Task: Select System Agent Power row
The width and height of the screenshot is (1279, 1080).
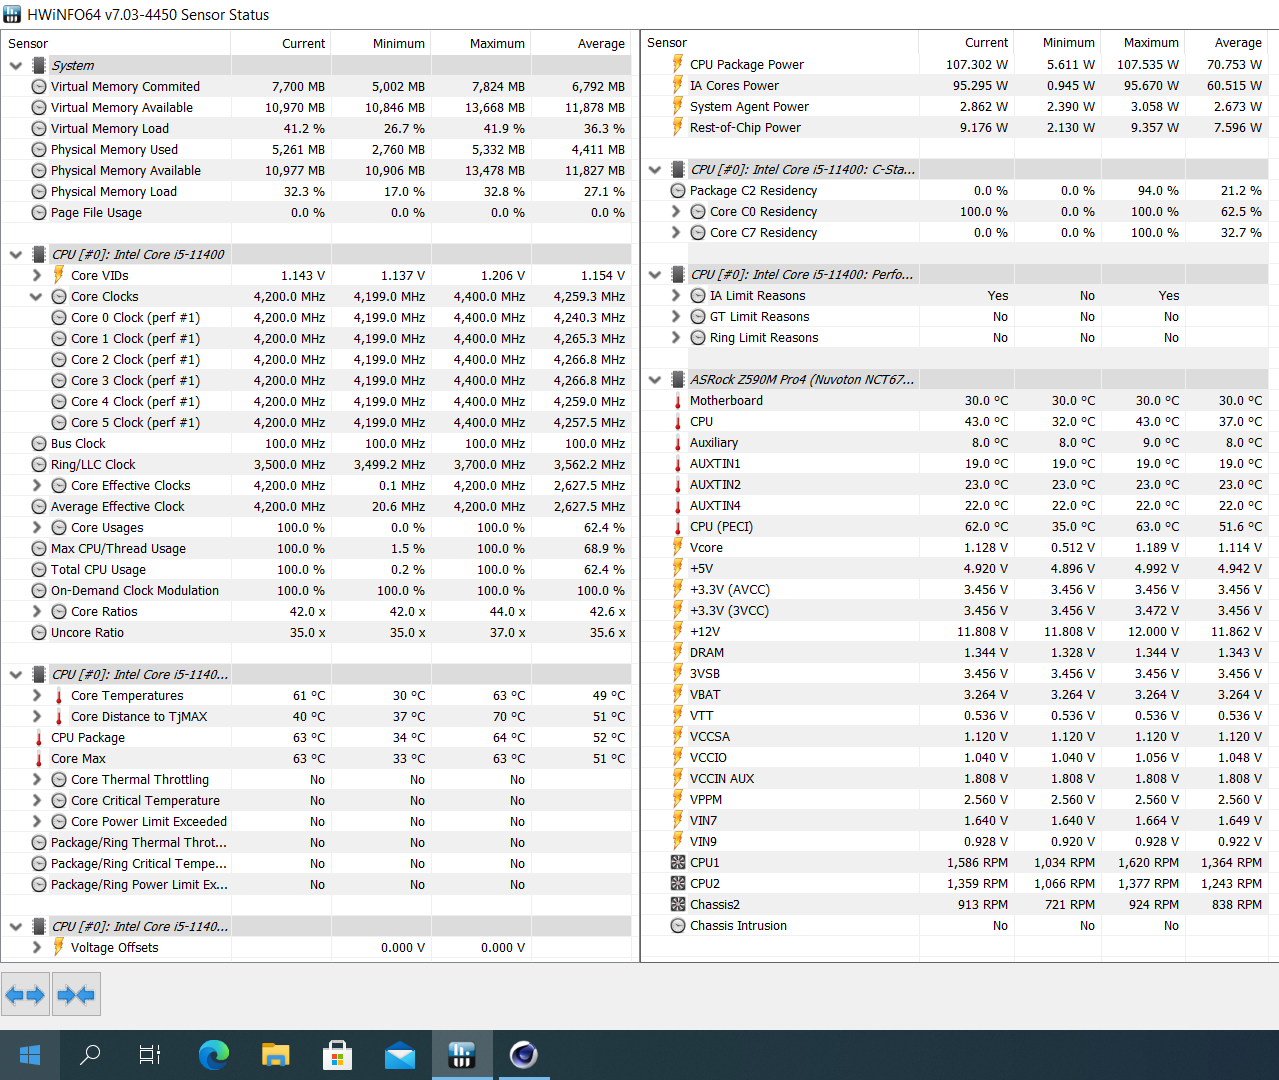Action: tap(955, 106)
